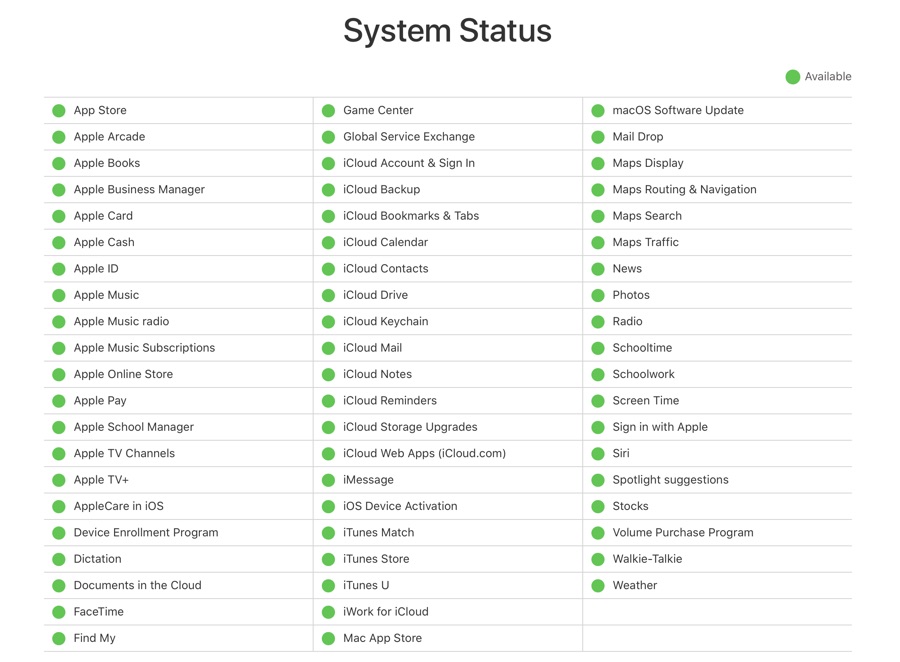The height and width of the screenshot is (662, 900).
Task: Open the iCloud Drive status entry
Action: (448, 295)
